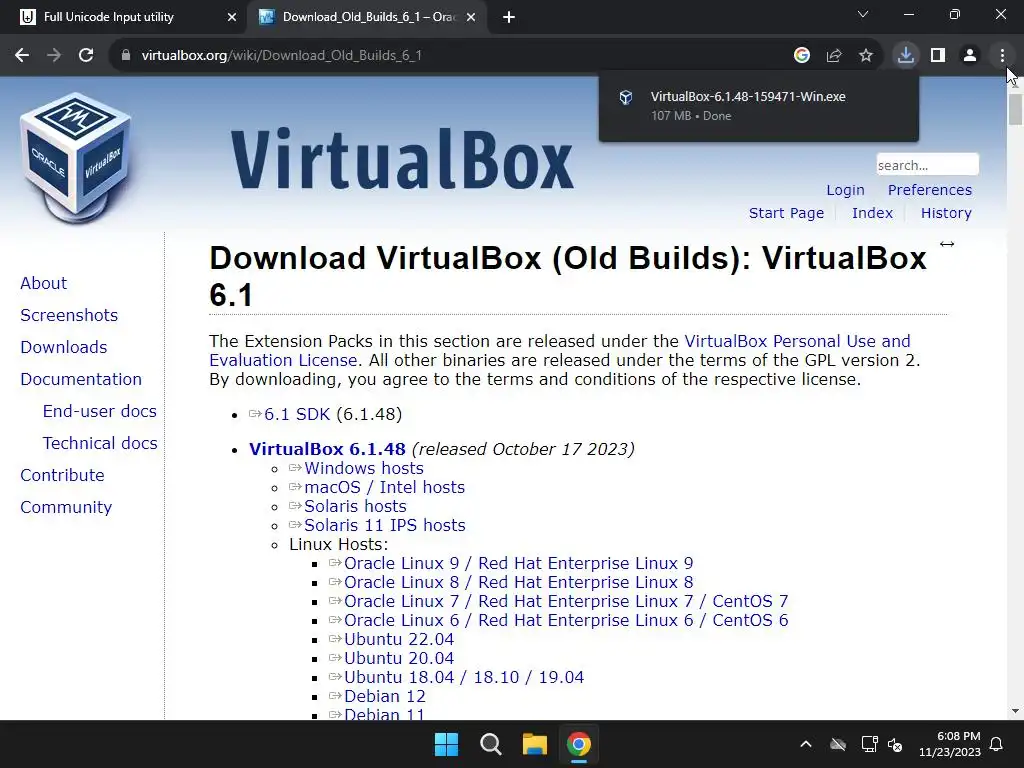Share this page via share icon
Viewport: 1024px width, 768px height.
pos(834,56)
